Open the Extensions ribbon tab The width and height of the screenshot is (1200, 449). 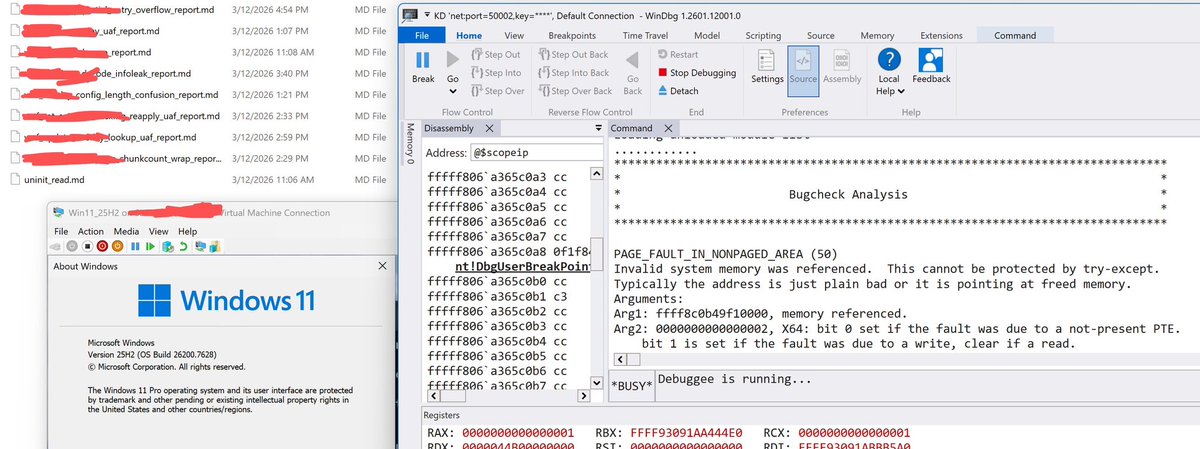coord(941,35)
